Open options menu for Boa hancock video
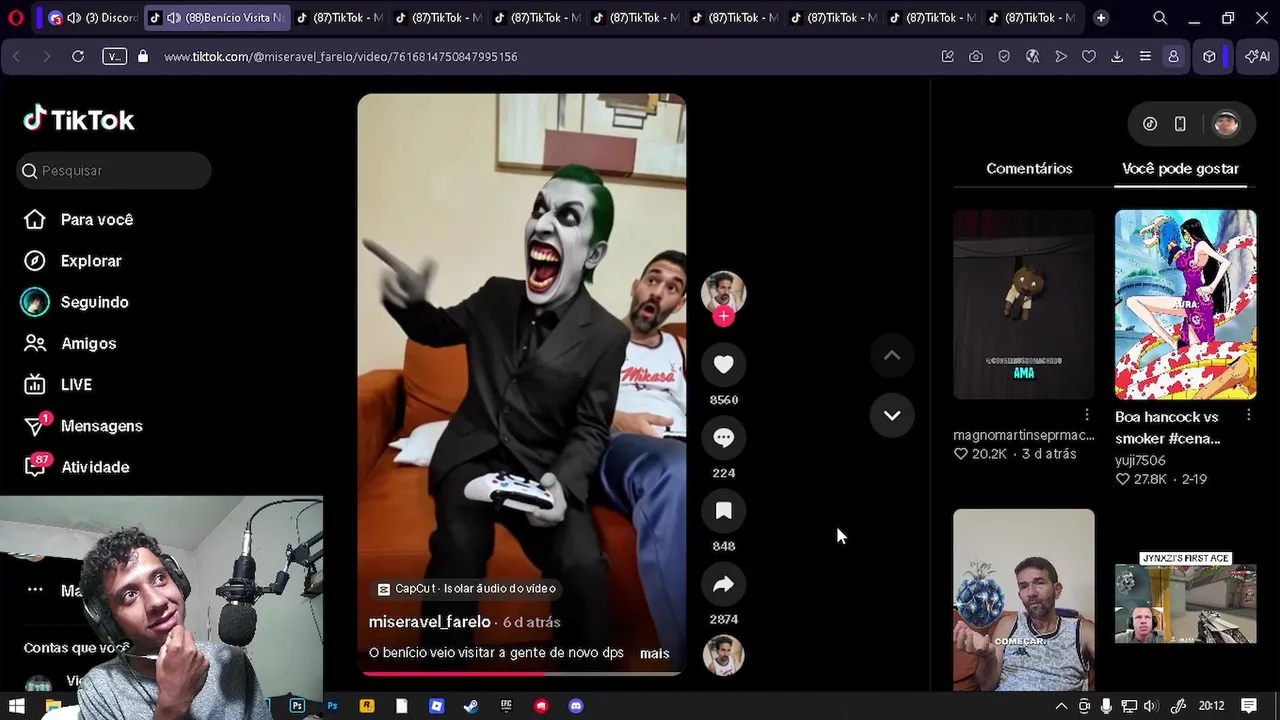This screenshot has width=1280, height=720. pyautogui.click(x=1249, y=414)
